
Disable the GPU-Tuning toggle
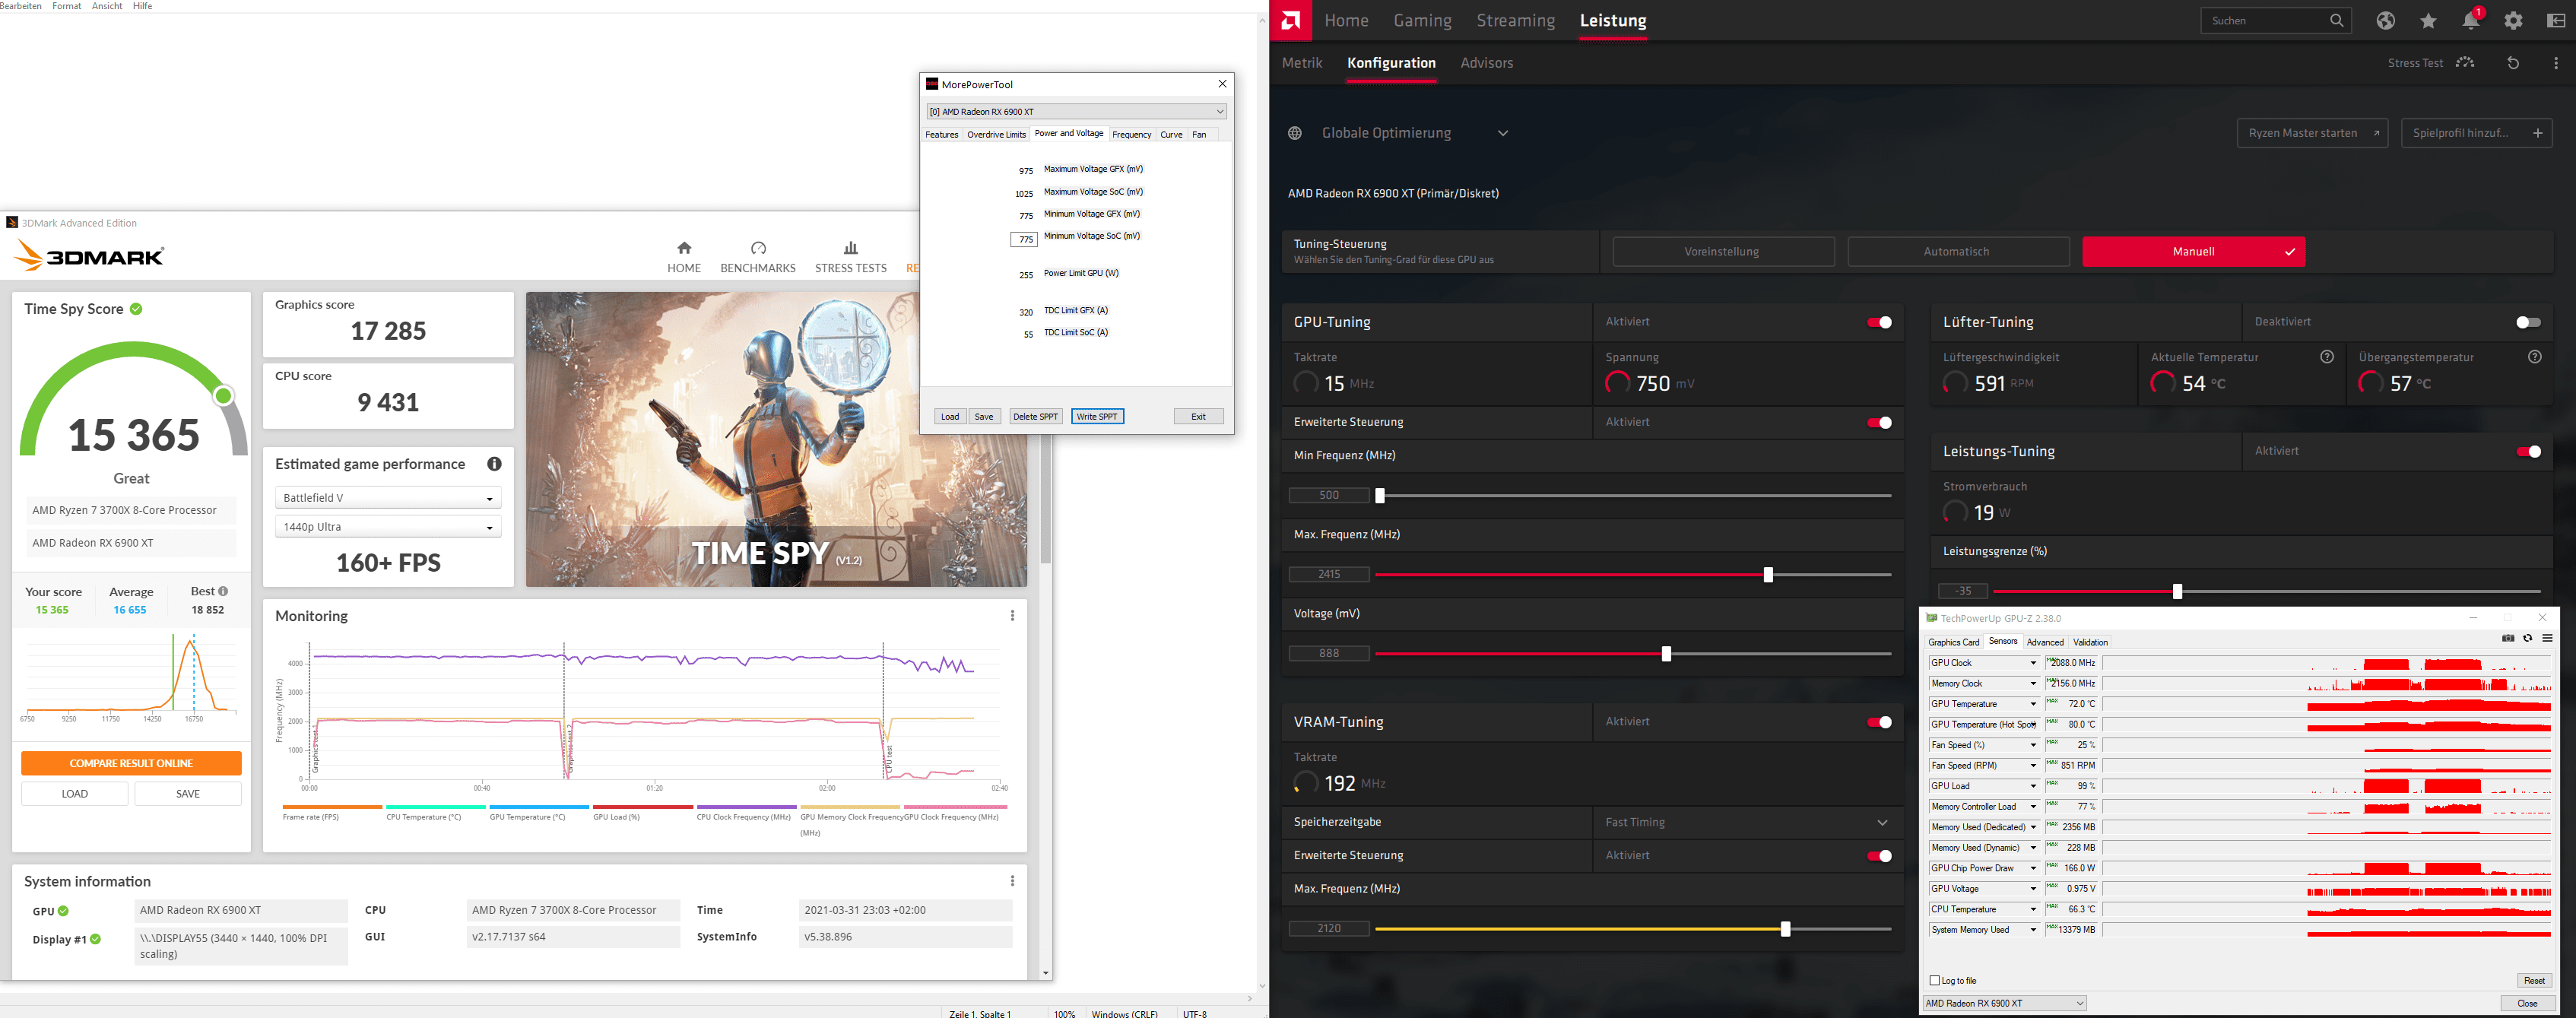coord(1879,322)
